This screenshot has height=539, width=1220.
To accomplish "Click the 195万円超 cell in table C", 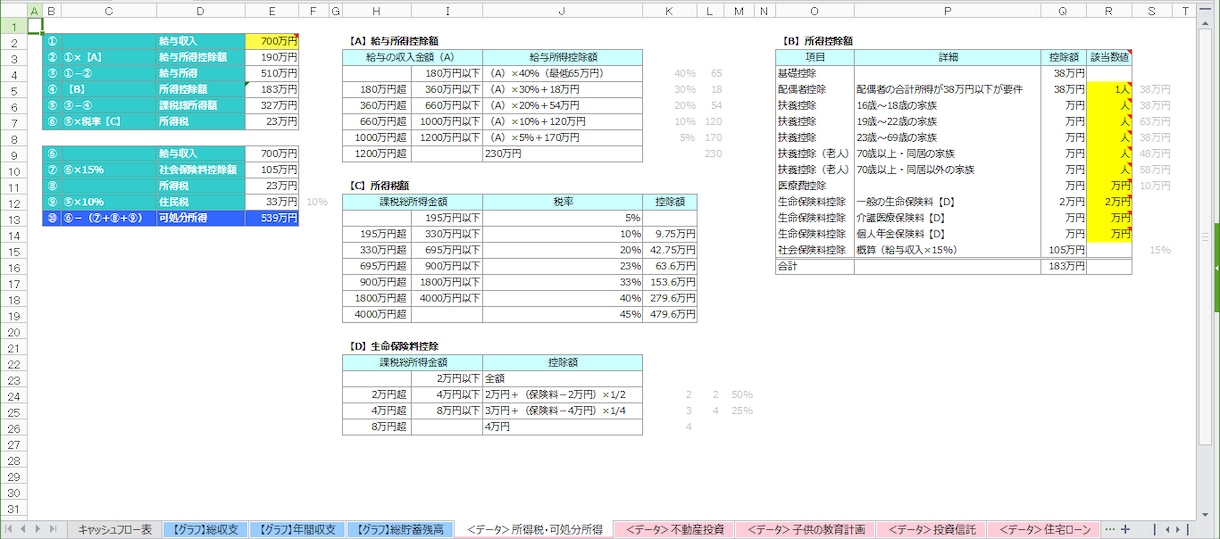I will click(x=377, y=234).
